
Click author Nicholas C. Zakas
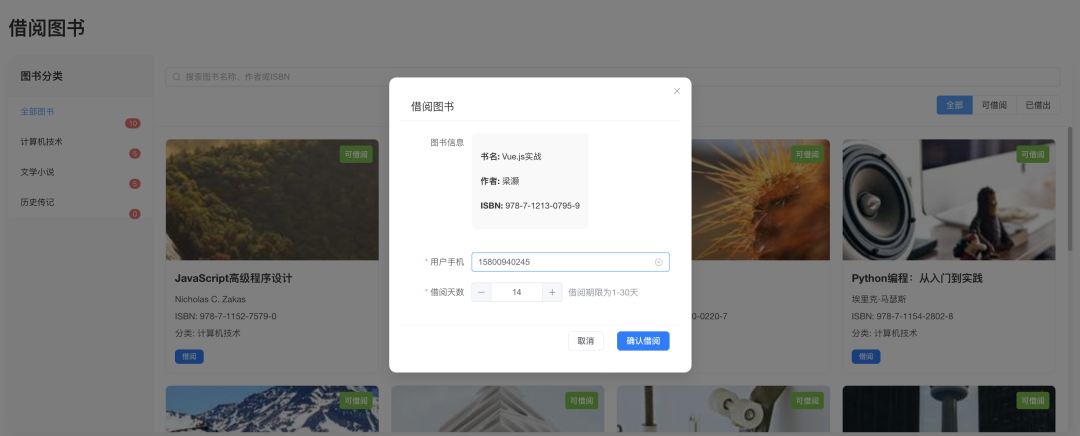[x=211, y=300]
